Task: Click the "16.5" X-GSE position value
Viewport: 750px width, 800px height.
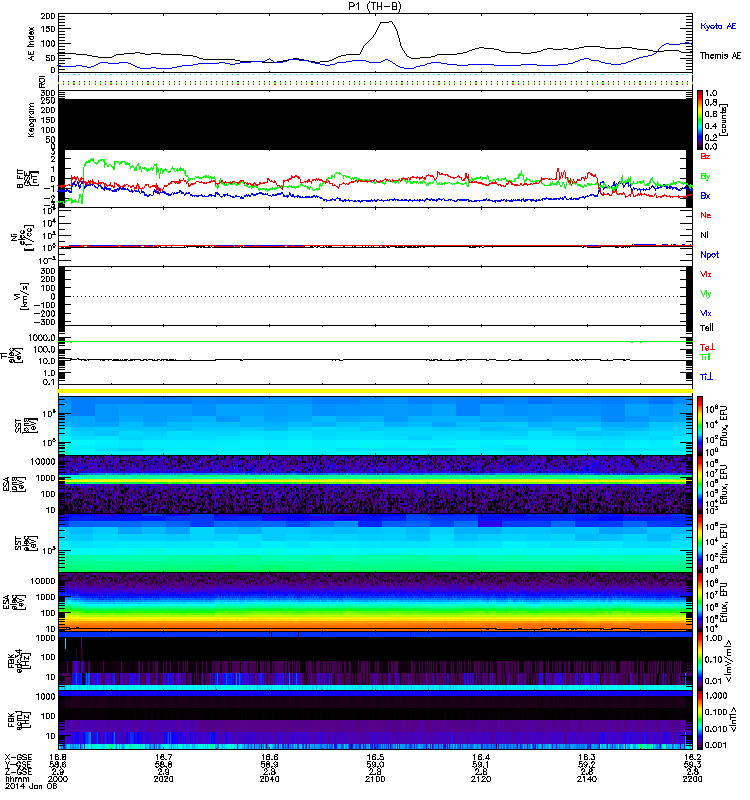Action: [x=375, y=757]
